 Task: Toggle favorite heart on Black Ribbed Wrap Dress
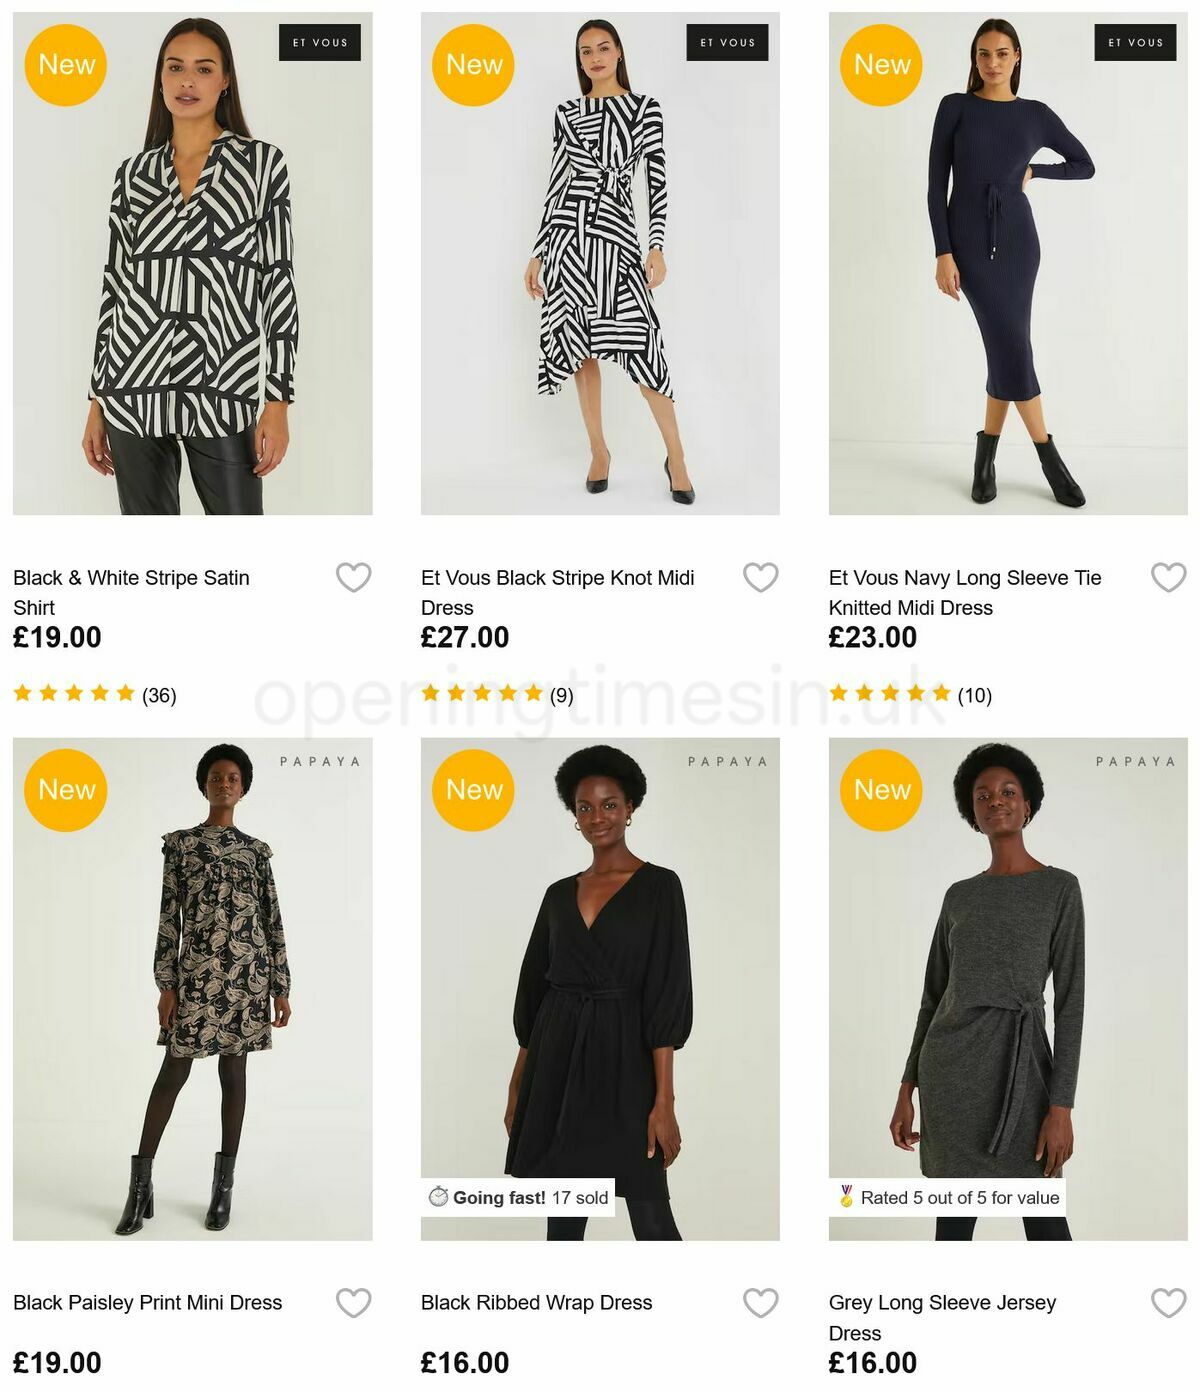pyautogui.click(x=760, y=1302)
